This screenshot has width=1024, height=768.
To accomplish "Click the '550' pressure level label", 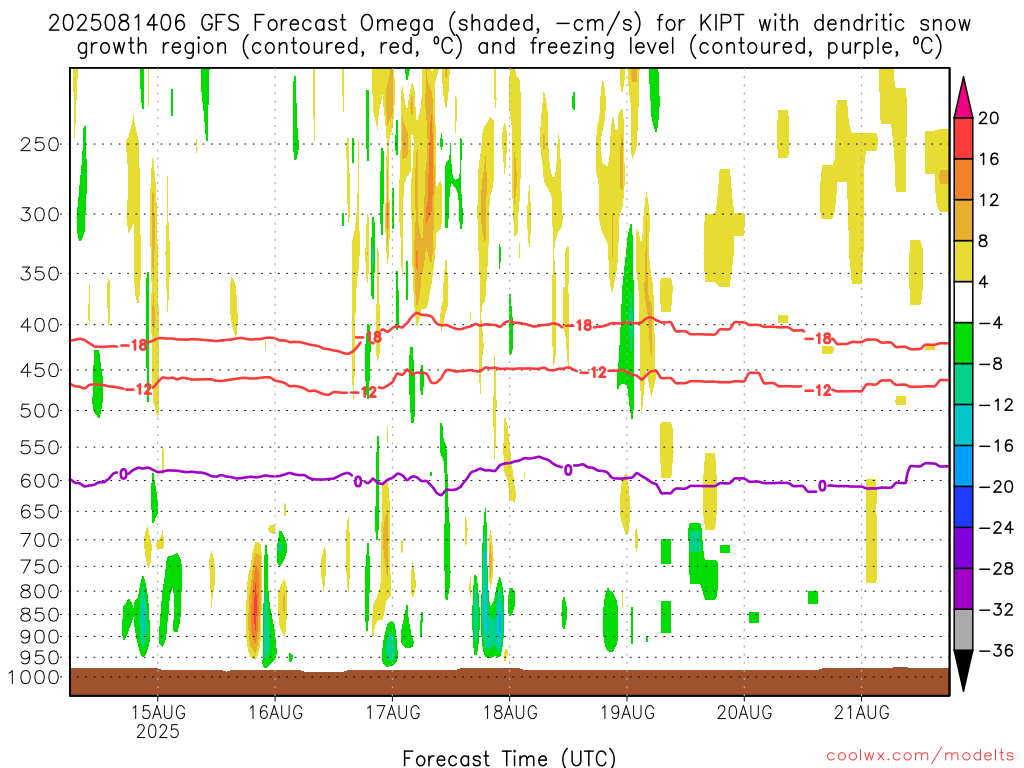I will tap(39, 448).
